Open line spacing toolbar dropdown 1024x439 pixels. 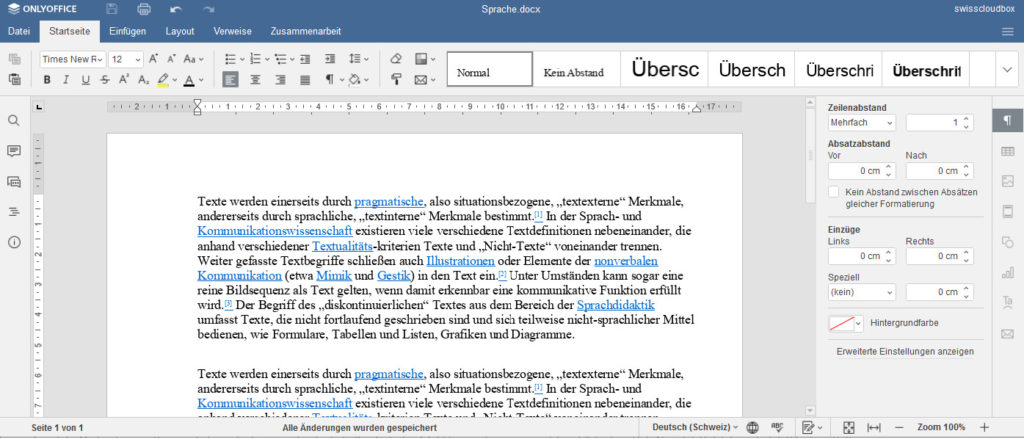[x=359, y=59]
